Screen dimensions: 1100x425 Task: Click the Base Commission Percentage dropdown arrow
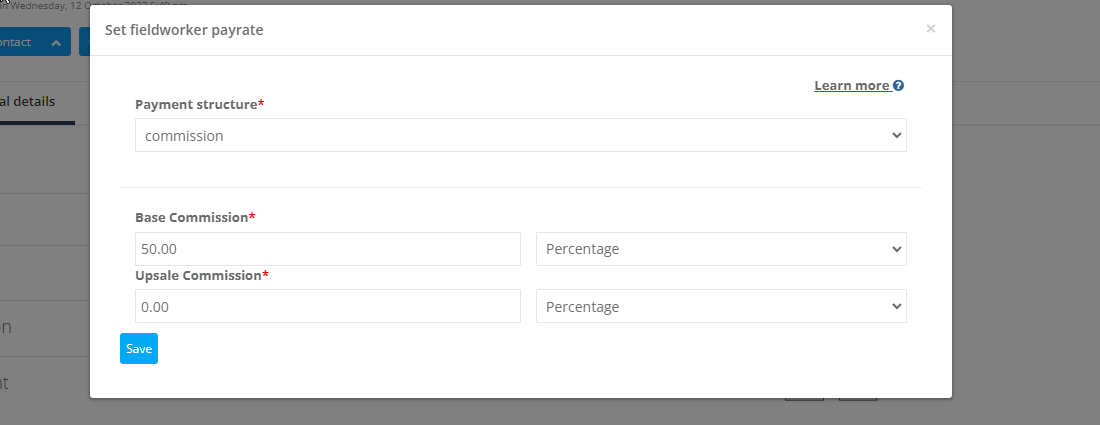[896, 249]
